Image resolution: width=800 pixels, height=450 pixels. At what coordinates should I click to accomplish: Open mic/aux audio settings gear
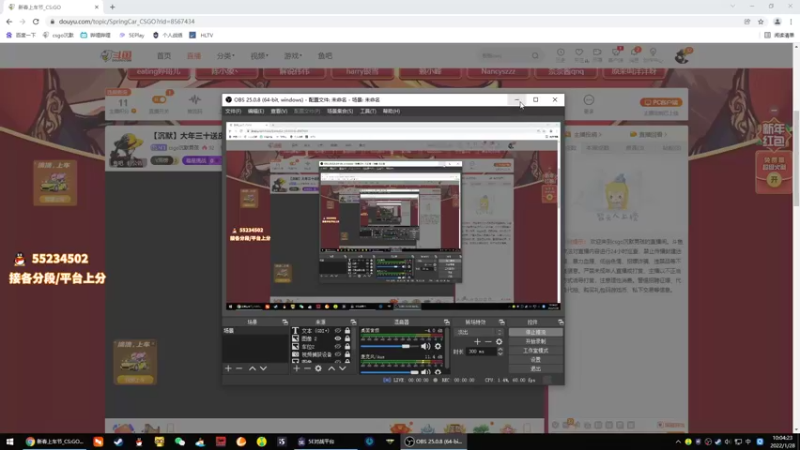438,372
